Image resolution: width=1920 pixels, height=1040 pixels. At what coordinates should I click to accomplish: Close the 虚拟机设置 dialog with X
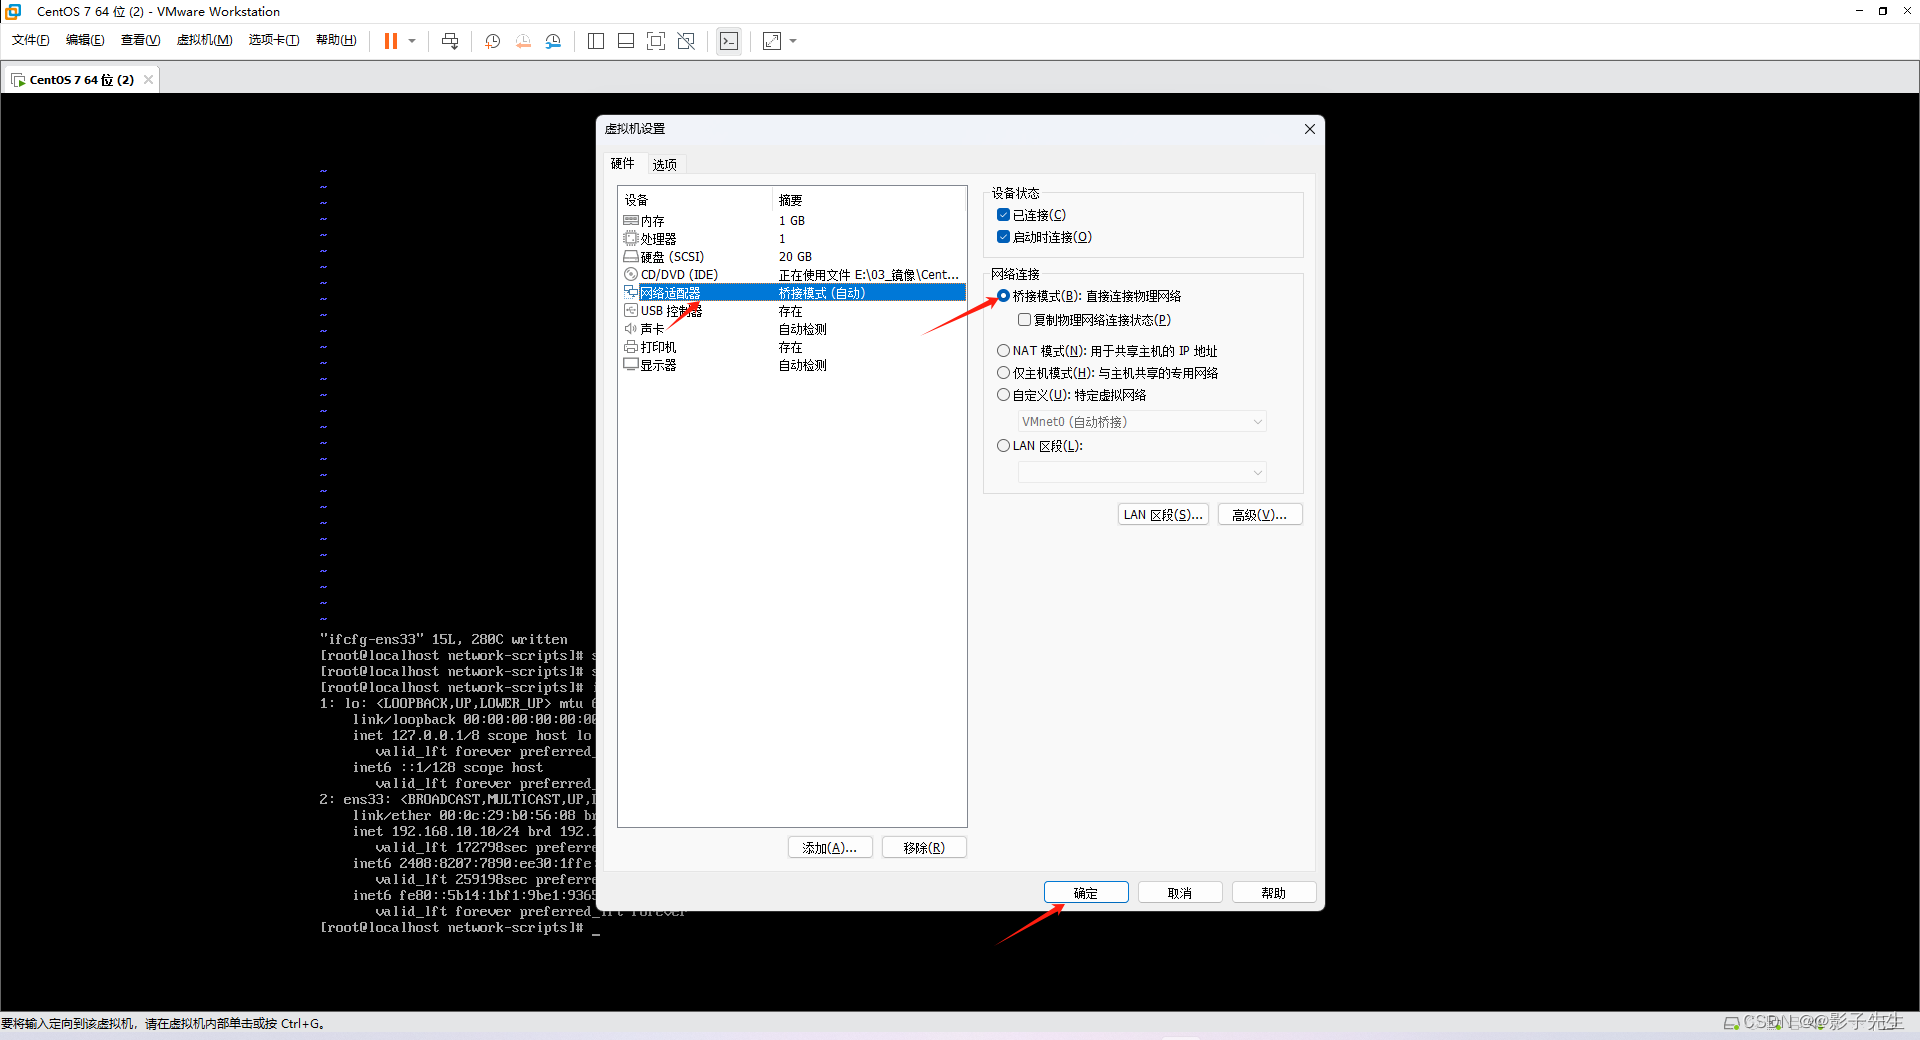tap(1310, 129)
